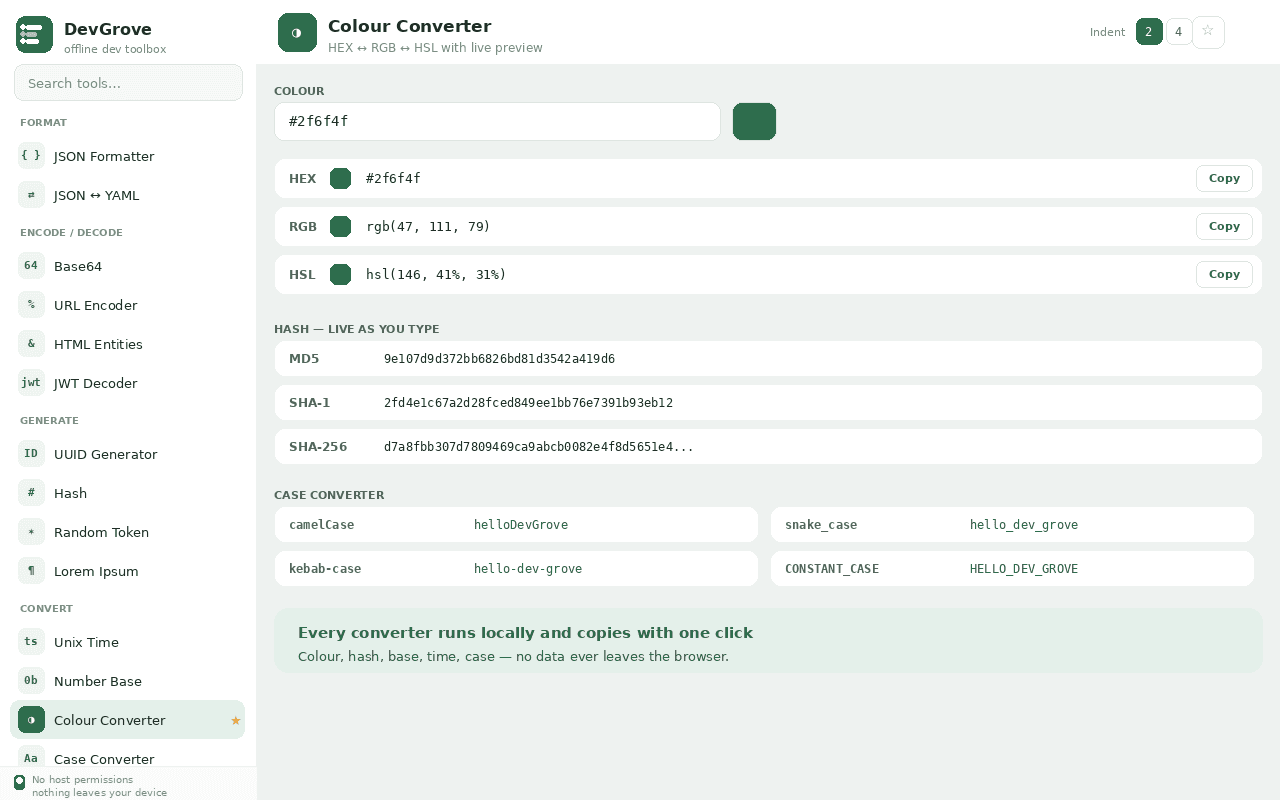The image size is (1280, 800).
Task: Open Base64 tool
Action: [x=127, y=266]
